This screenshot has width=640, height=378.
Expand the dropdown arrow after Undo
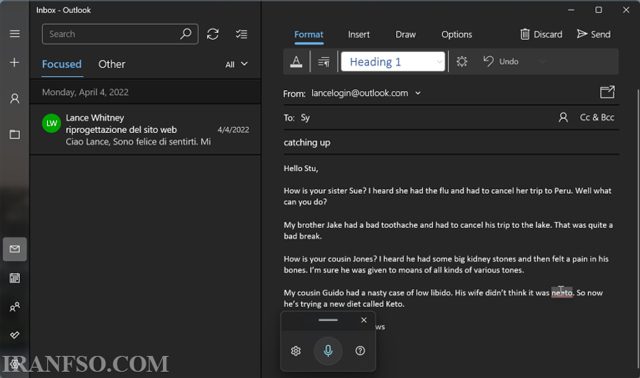541,62
